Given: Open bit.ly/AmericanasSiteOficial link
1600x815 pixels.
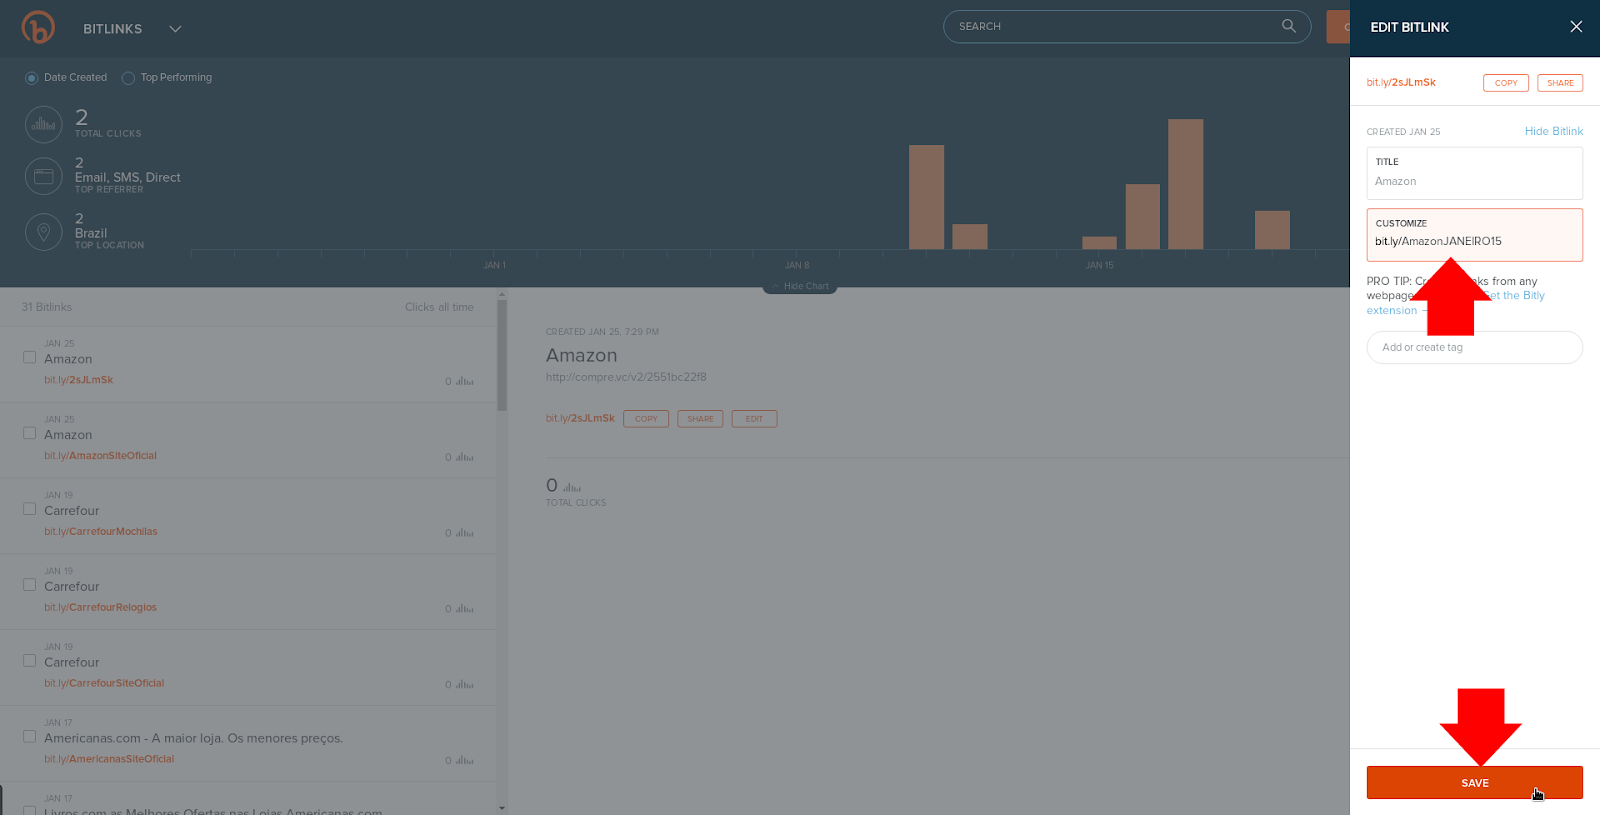Looking at the screenshot, I should click(x=109, y=760).
